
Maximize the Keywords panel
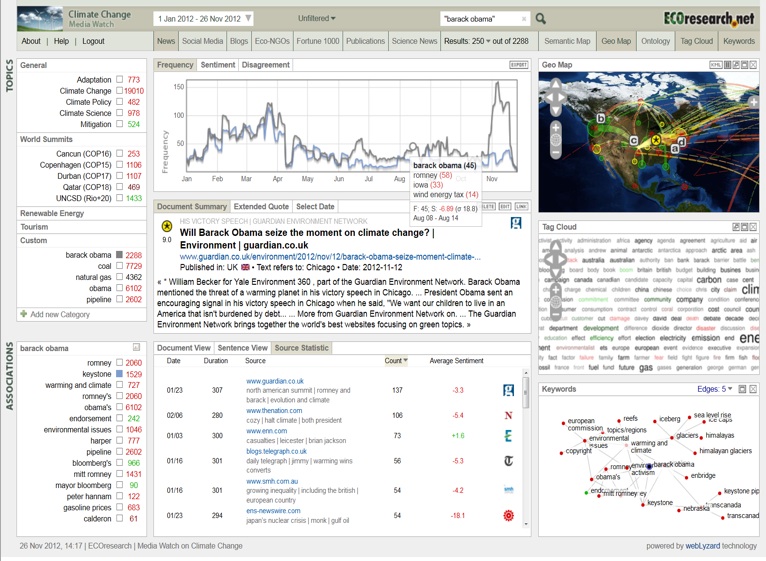tap(743, 389)
